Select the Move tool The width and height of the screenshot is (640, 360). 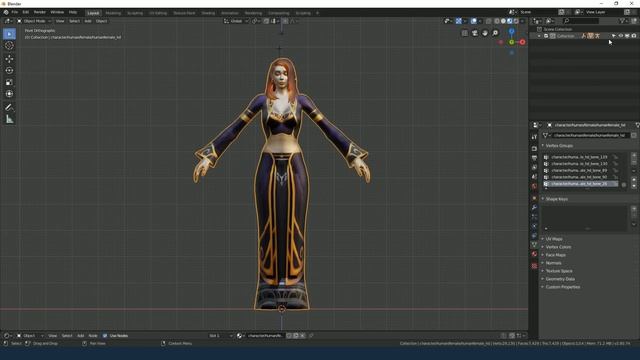click(9, 59)
